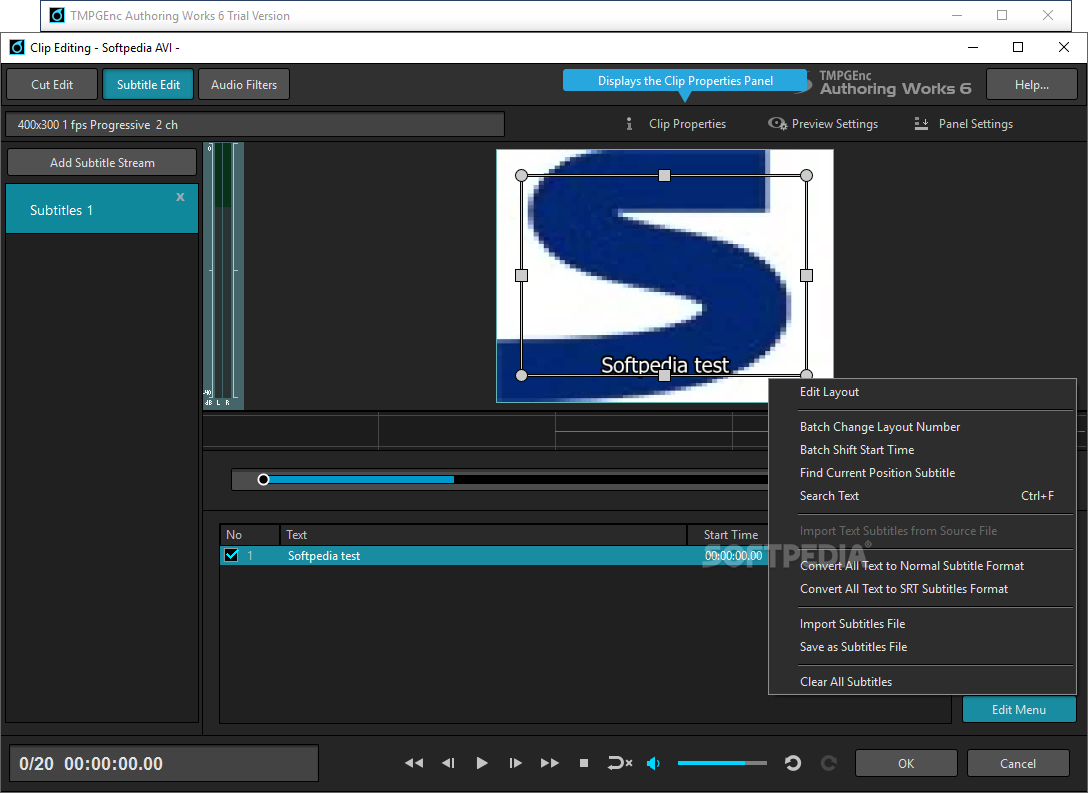The image size is (1088, 793).
Task: Click the Clip Editing window app icon
Action: [17, 47]
